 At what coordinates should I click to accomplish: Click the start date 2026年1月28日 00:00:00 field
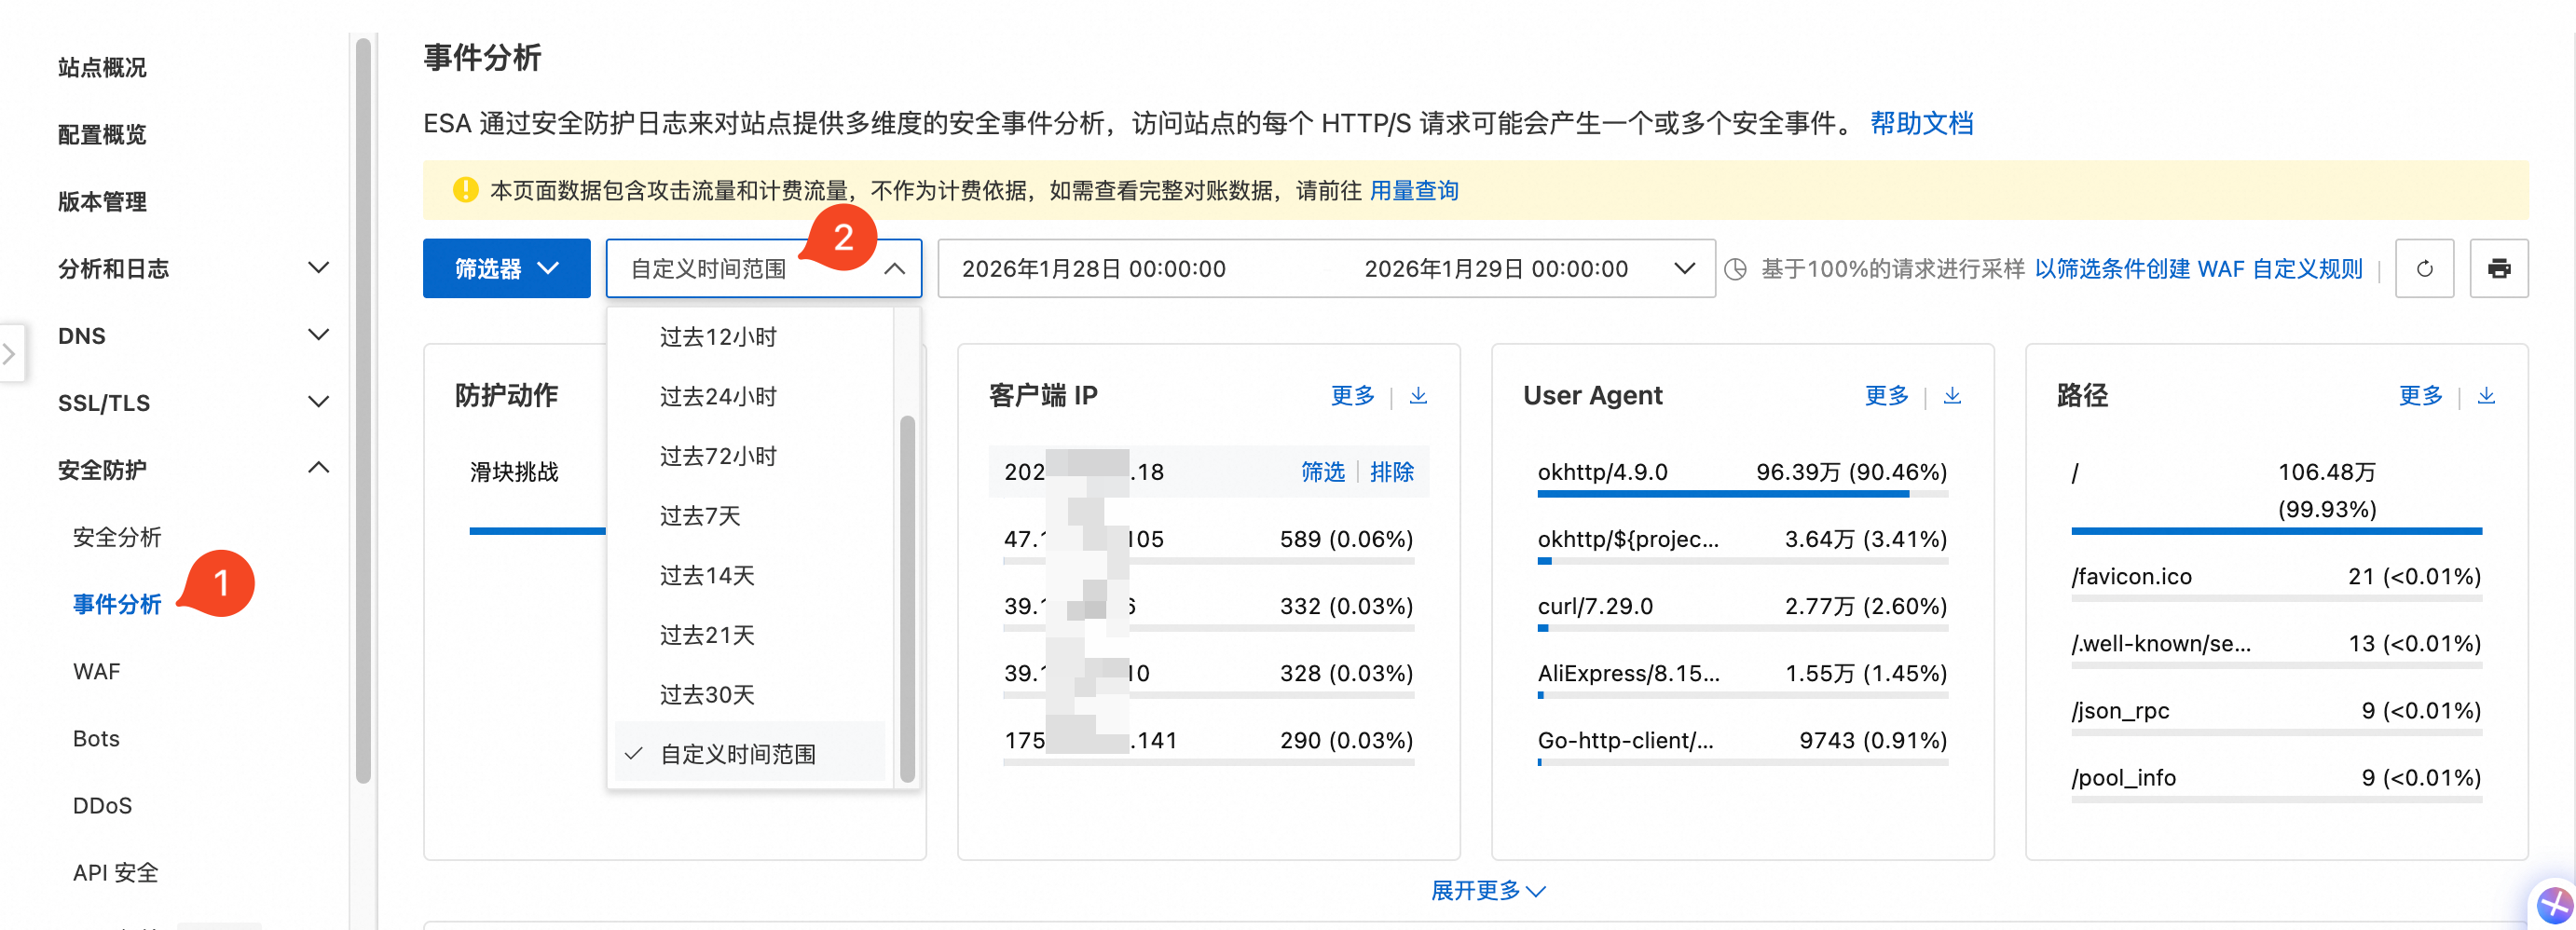point(1094,269)
